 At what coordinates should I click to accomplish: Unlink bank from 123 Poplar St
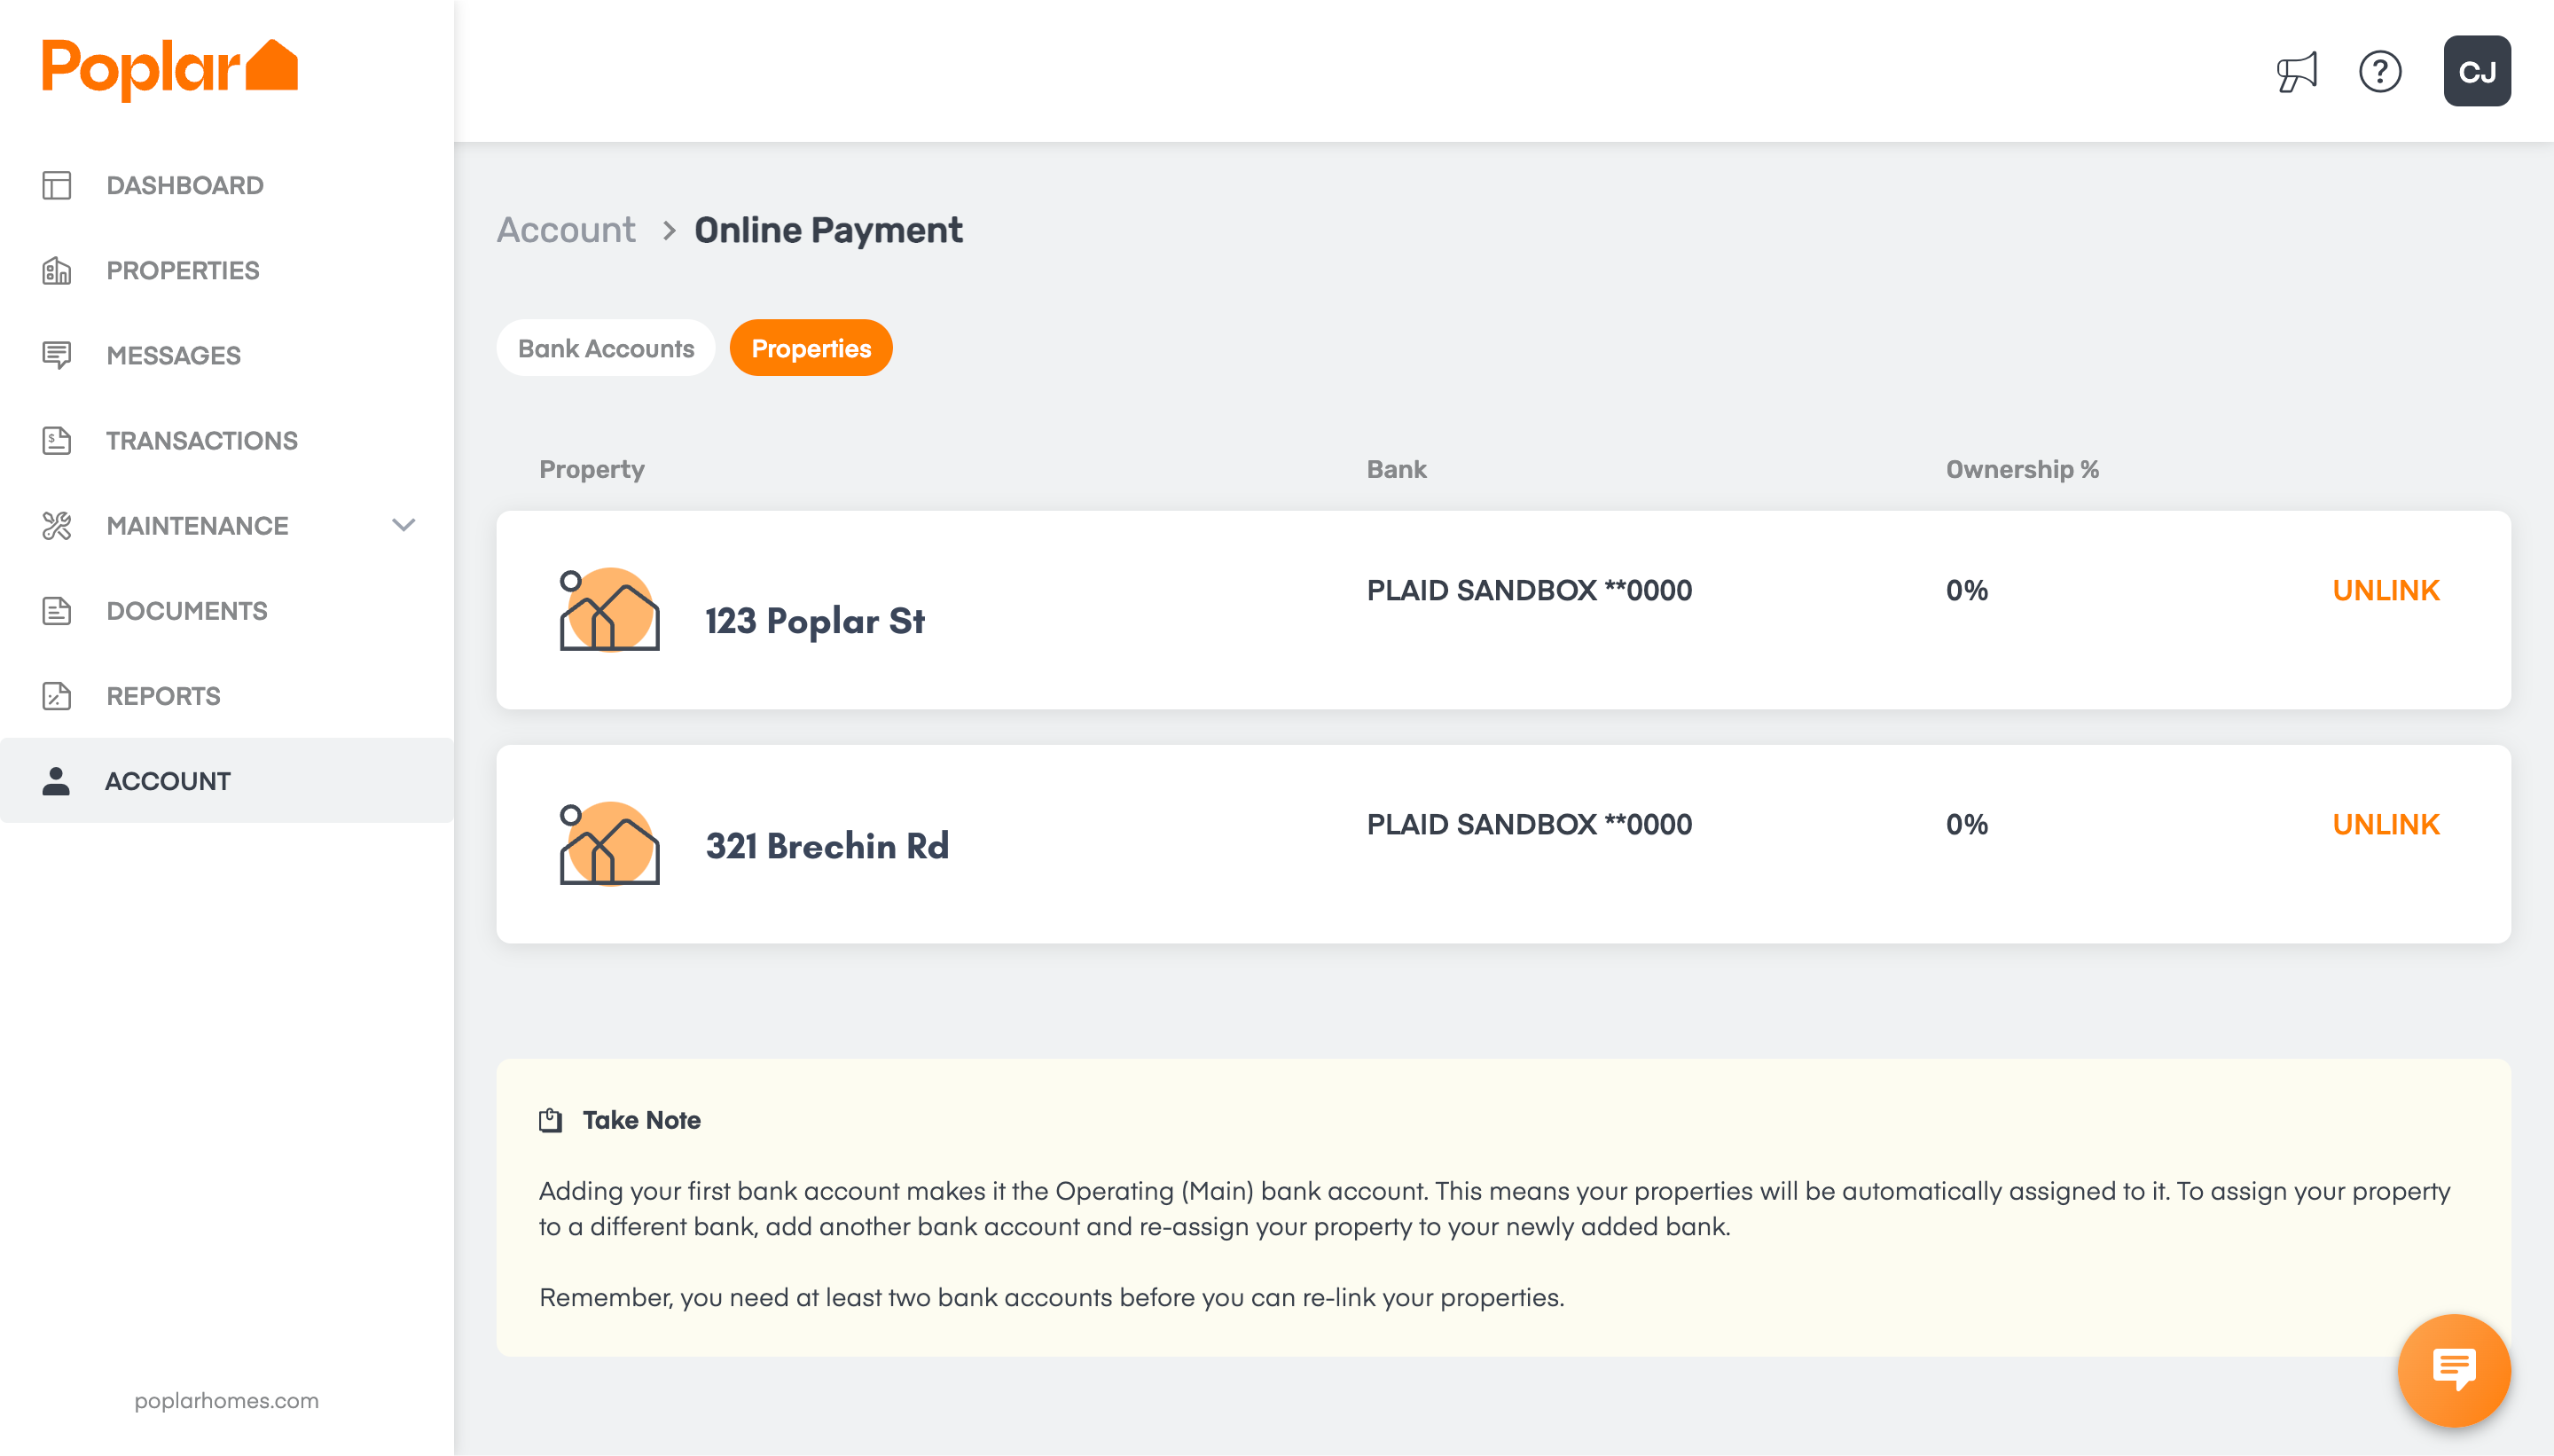2386,590
